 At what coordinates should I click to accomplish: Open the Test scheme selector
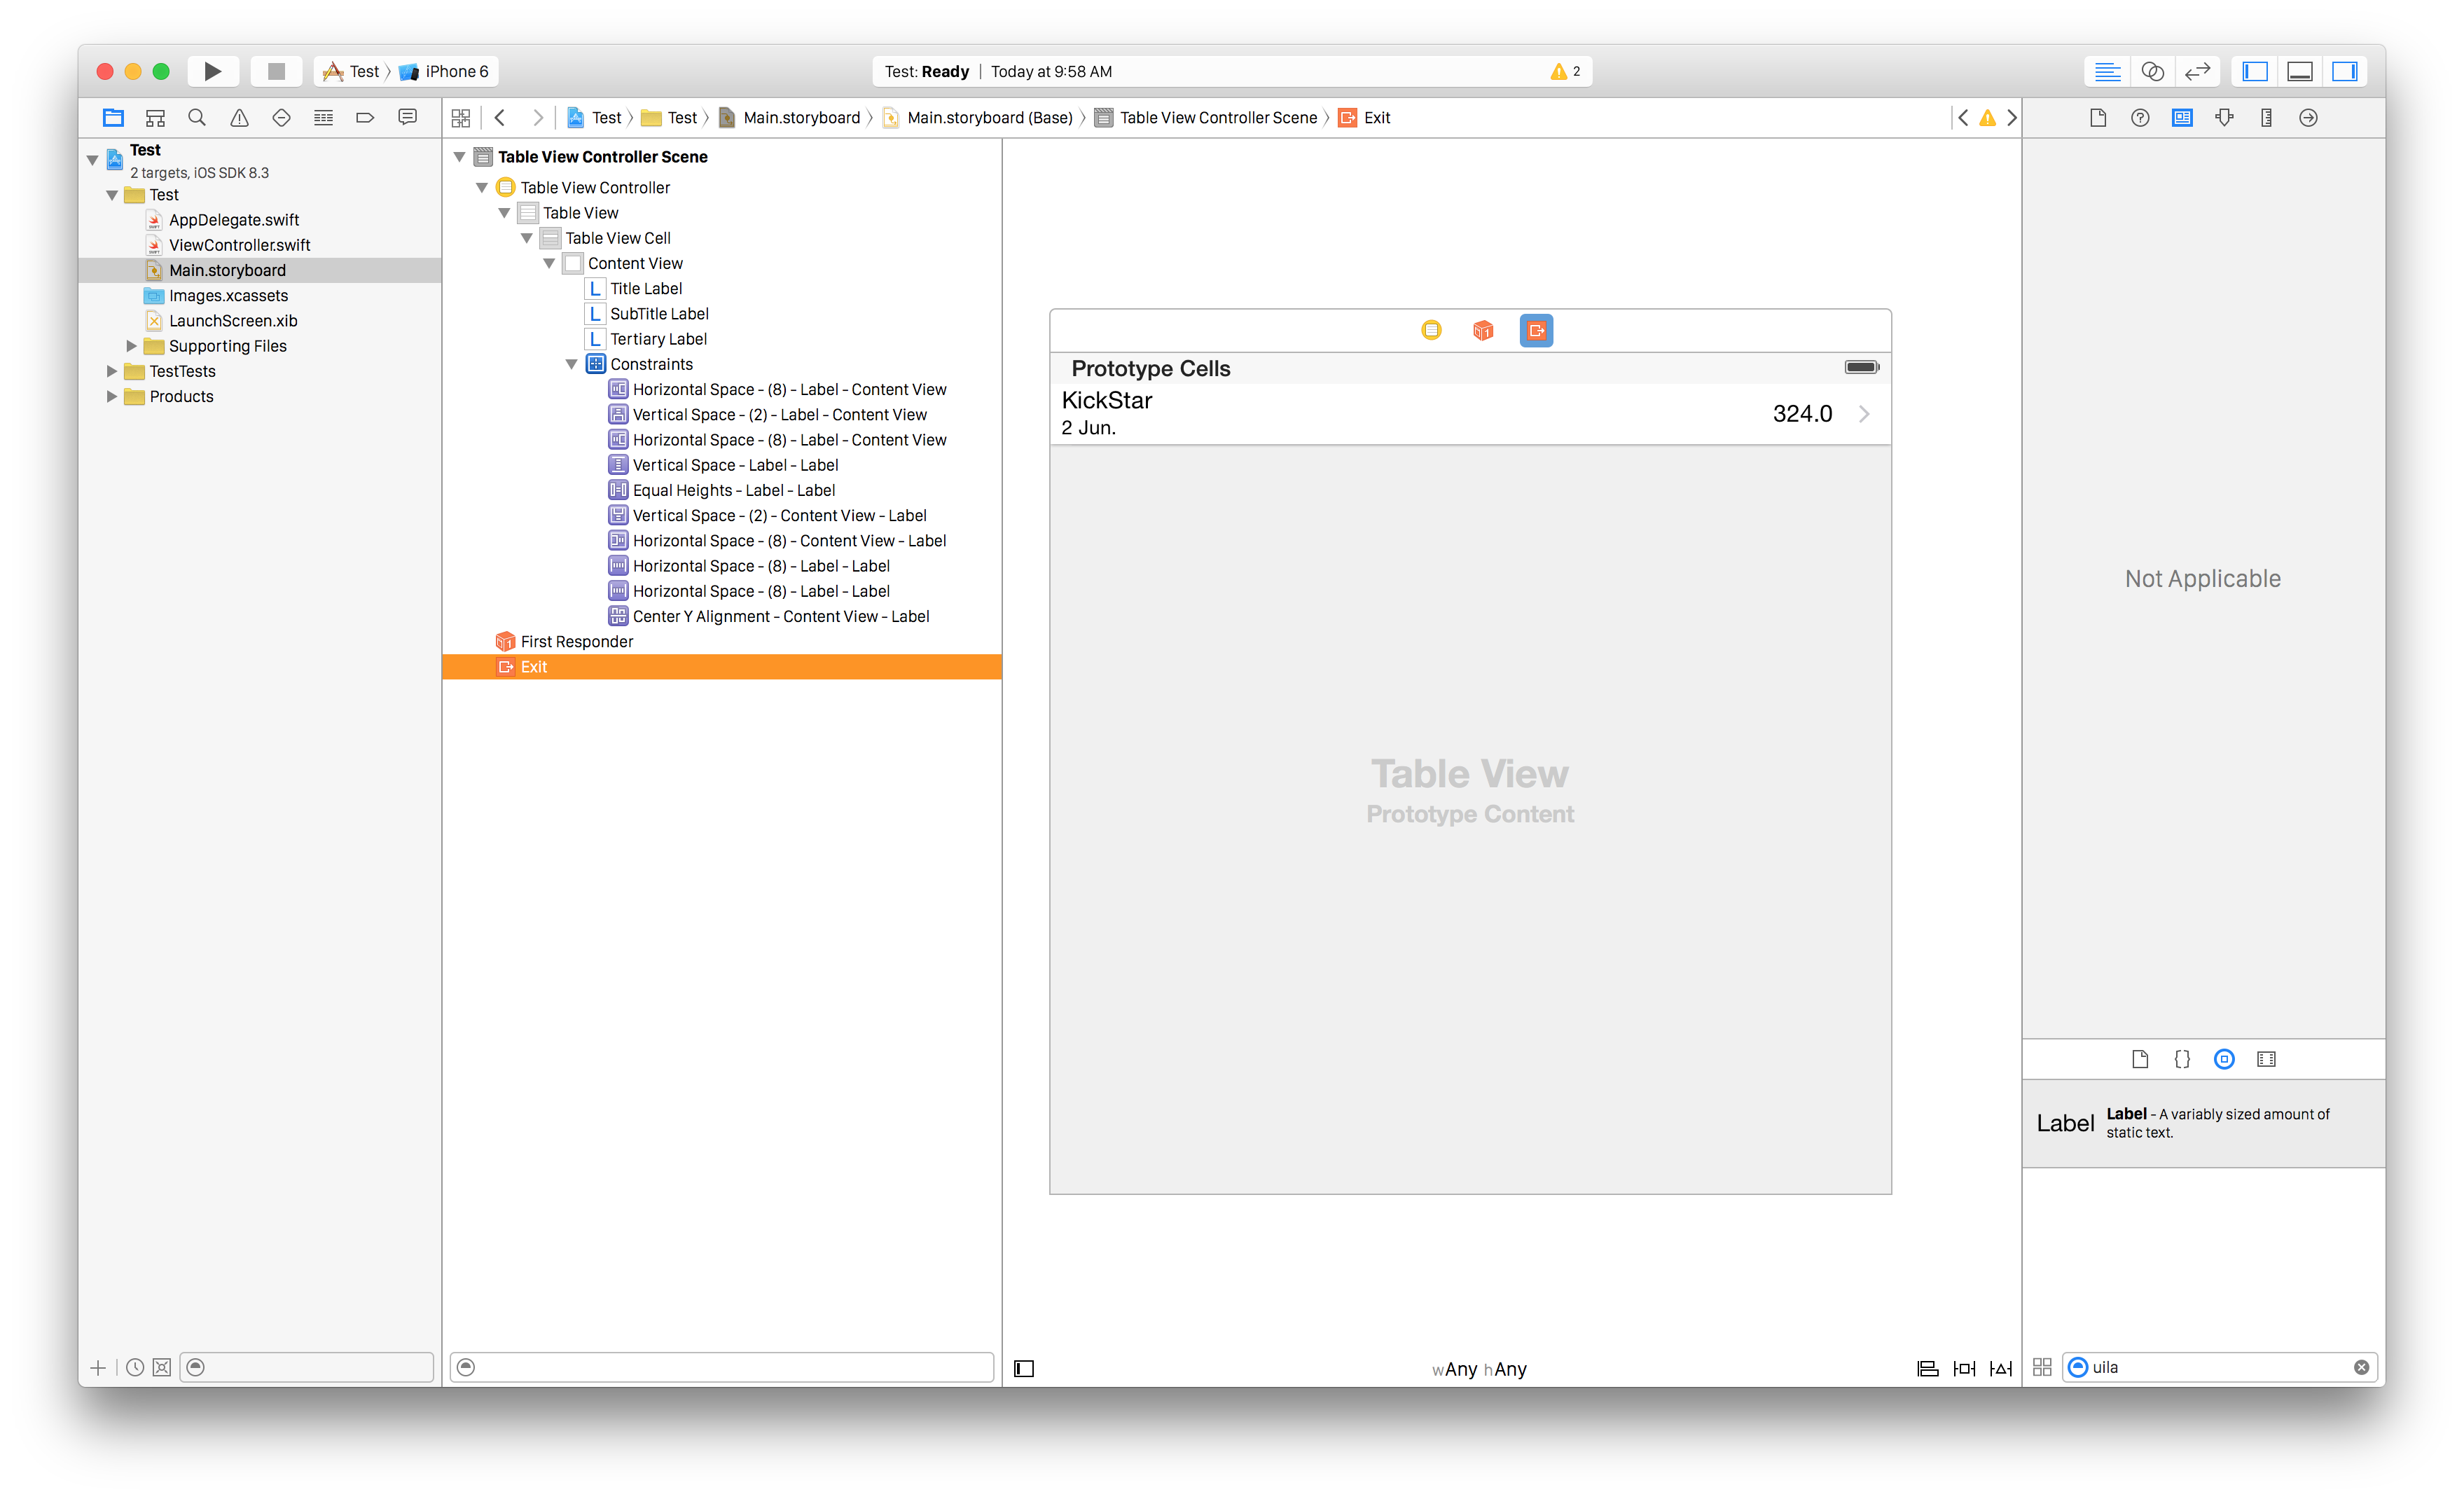coord(352,71)
